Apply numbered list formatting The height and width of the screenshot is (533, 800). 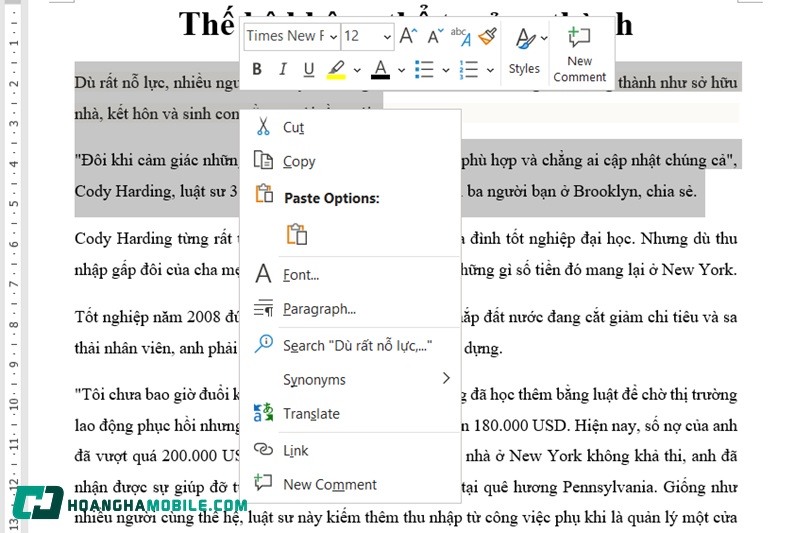tap(468, 69)
